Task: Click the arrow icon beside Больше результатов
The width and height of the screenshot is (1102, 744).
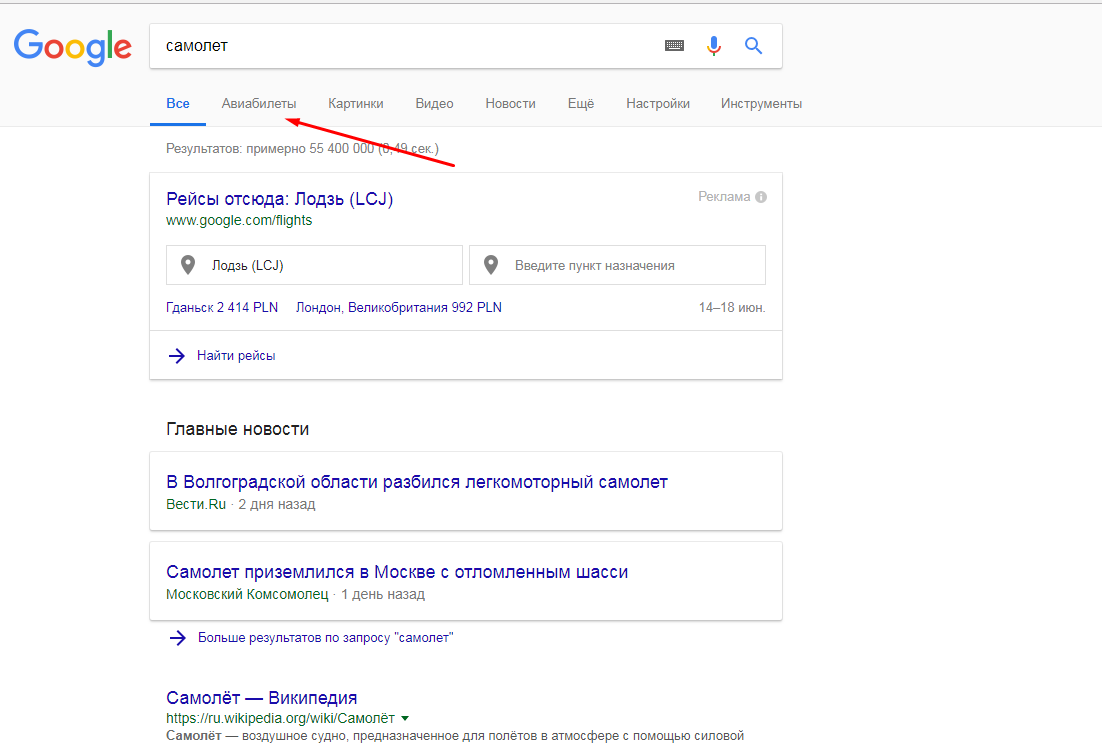Action: point(178,638)
